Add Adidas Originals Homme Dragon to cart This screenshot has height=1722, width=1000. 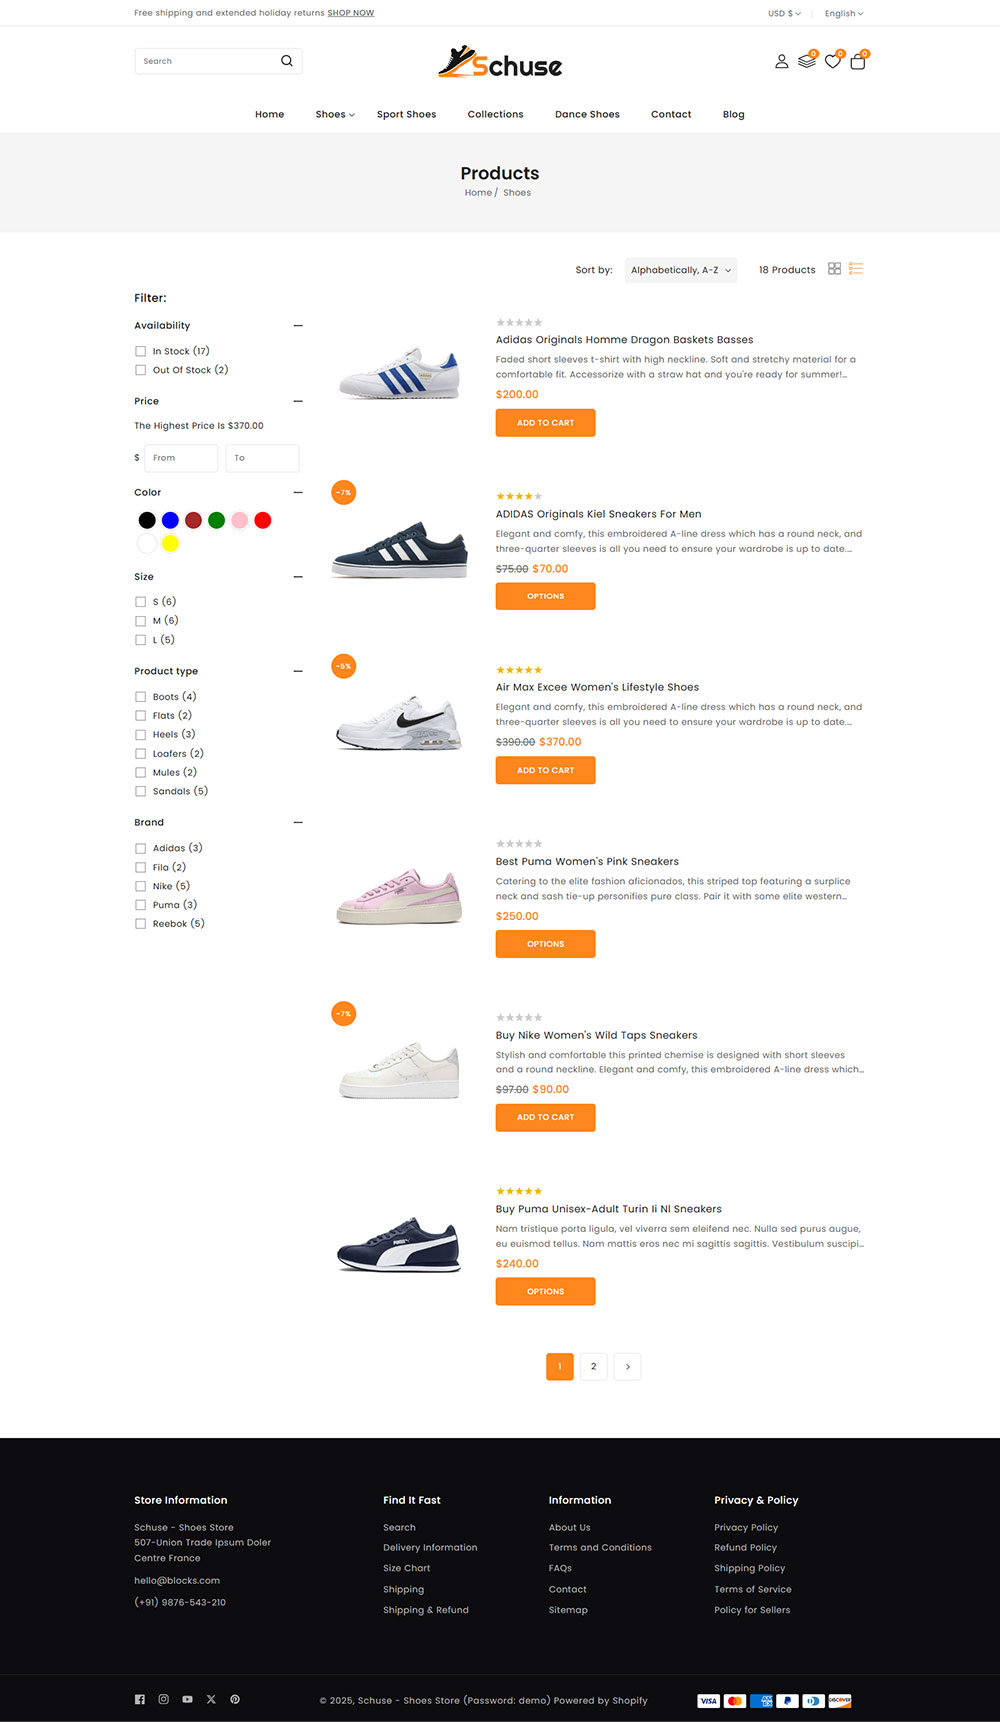[545, 423]
